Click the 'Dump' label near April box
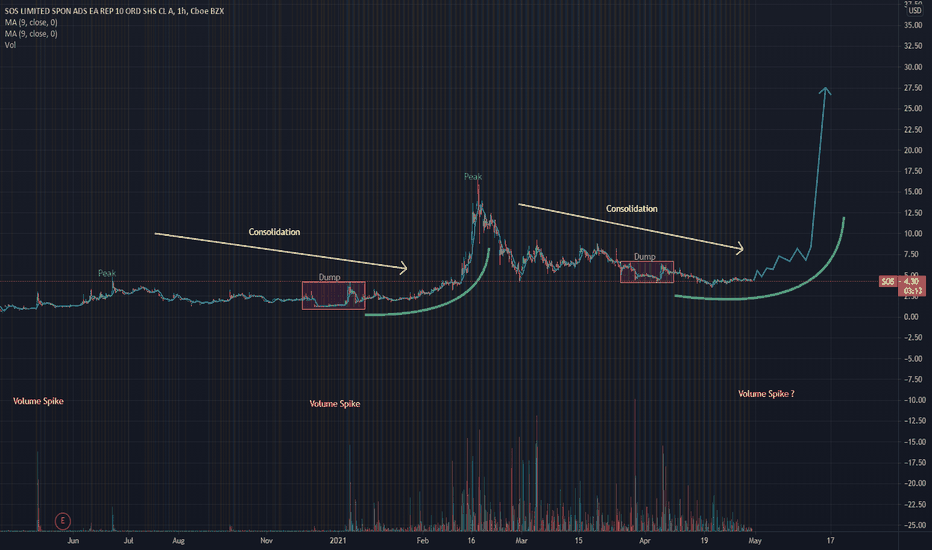The height and width of the screenshot is (550, 932). (x=644, y=257)
